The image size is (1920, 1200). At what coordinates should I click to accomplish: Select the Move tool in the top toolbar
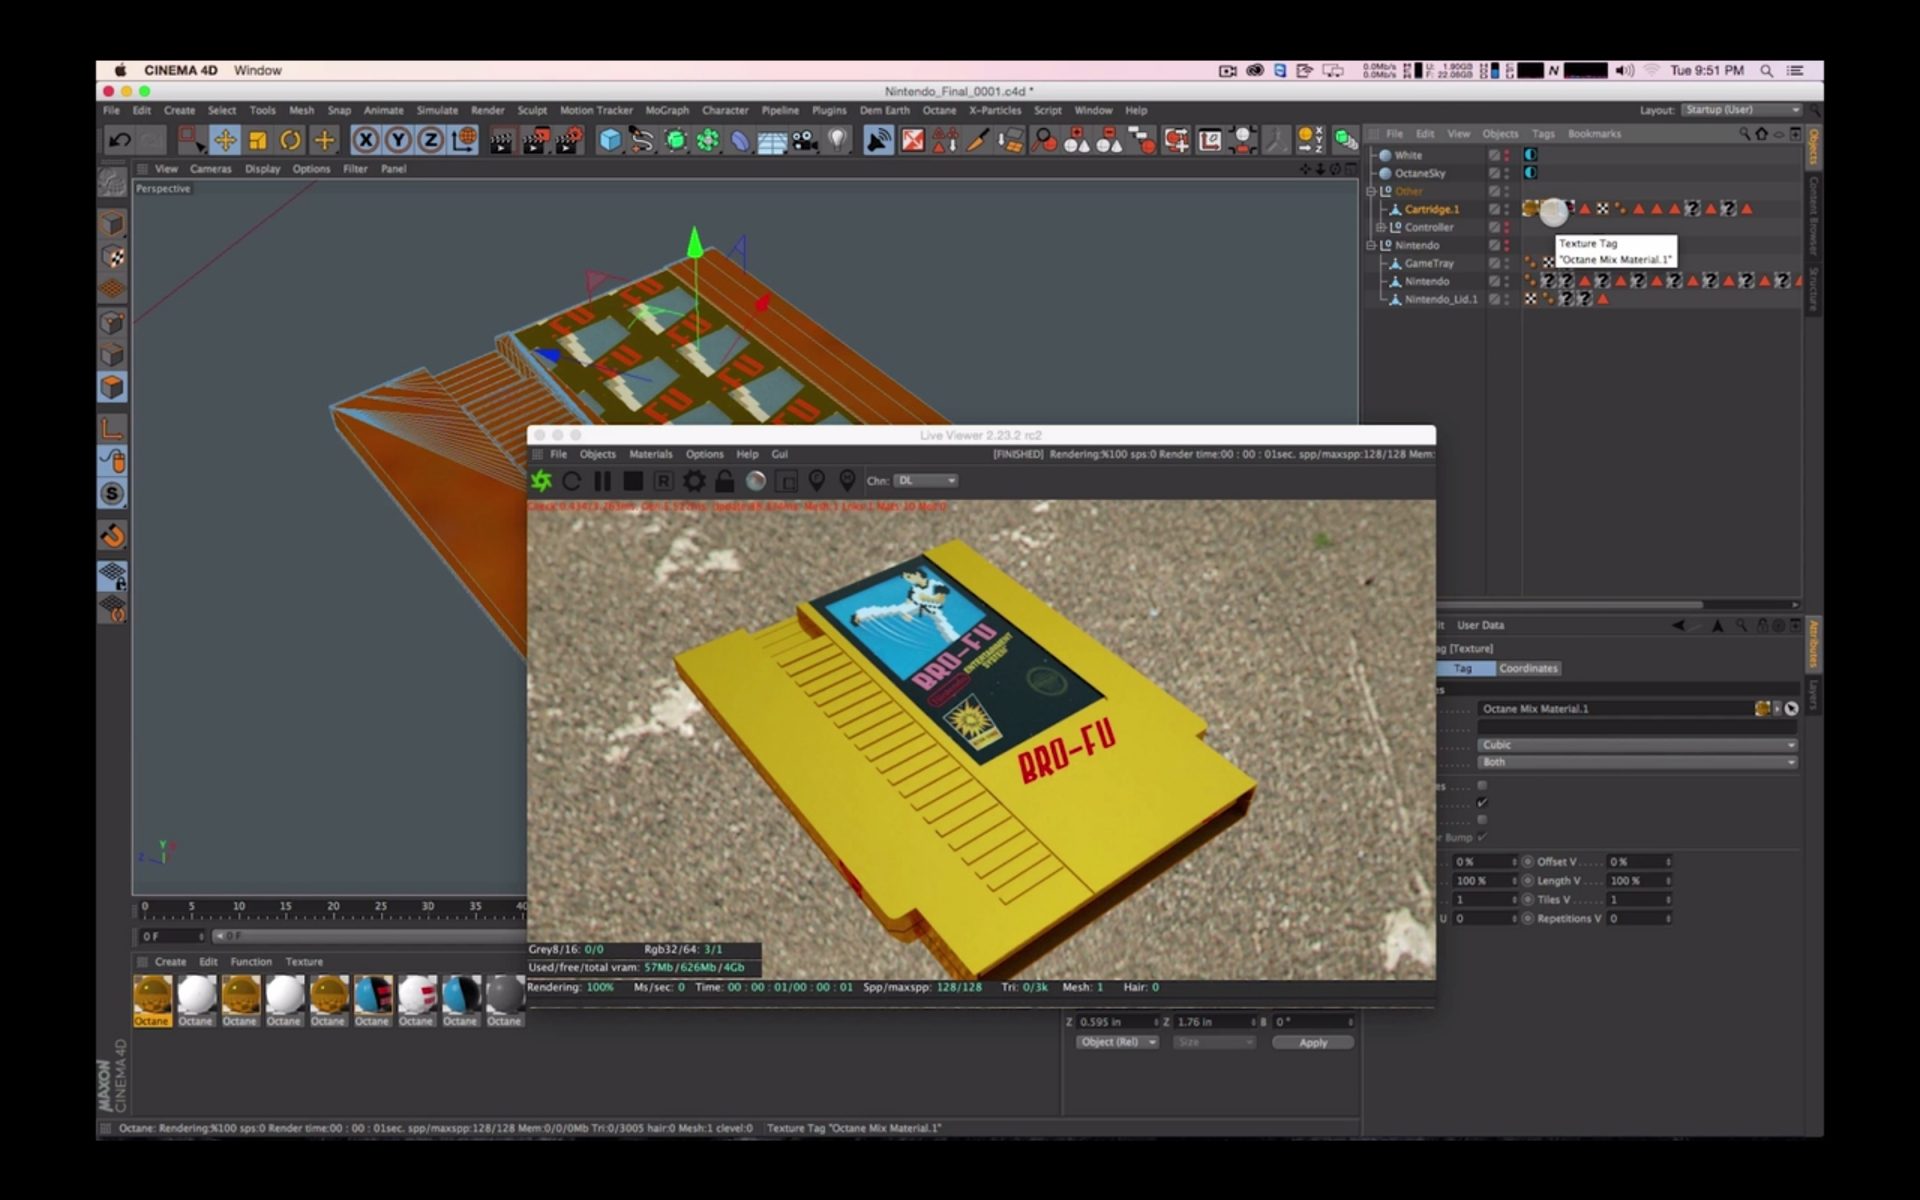coord(225,140)
